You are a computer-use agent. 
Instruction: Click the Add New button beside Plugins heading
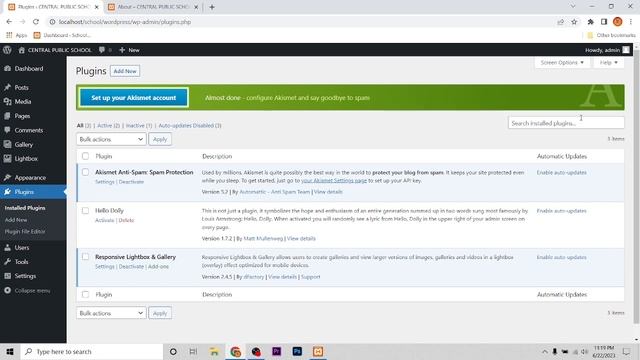coord(125,71)
